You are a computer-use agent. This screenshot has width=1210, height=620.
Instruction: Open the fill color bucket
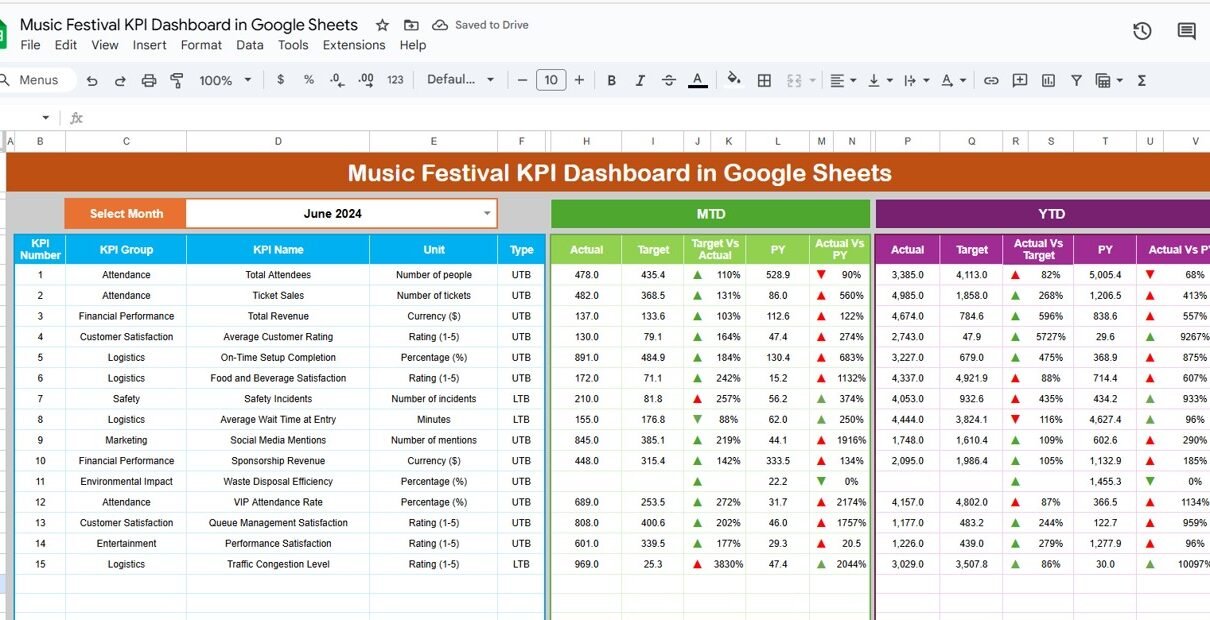[x=734, y=80]
